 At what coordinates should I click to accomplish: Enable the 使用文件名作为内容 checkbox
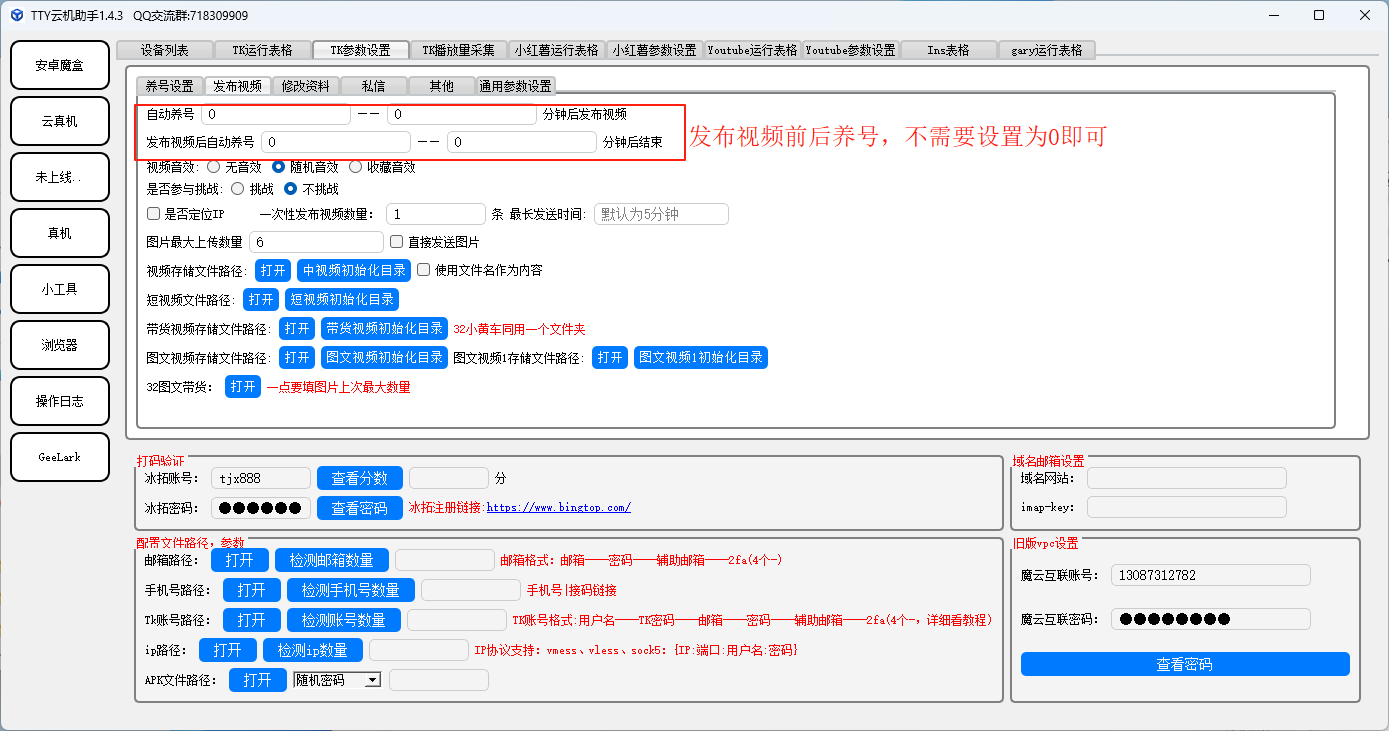(480, 270)
